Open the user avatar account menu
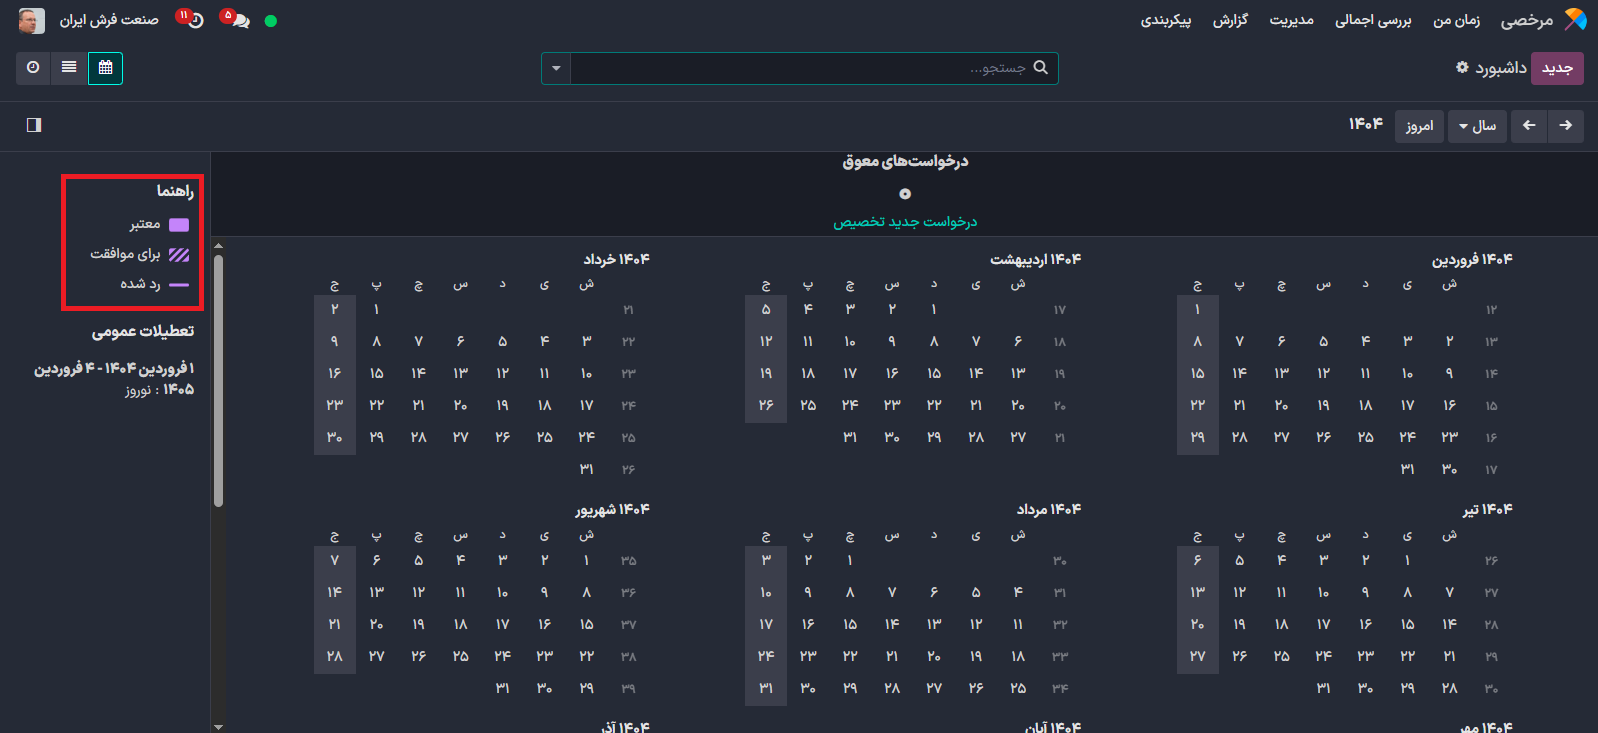 31,20
